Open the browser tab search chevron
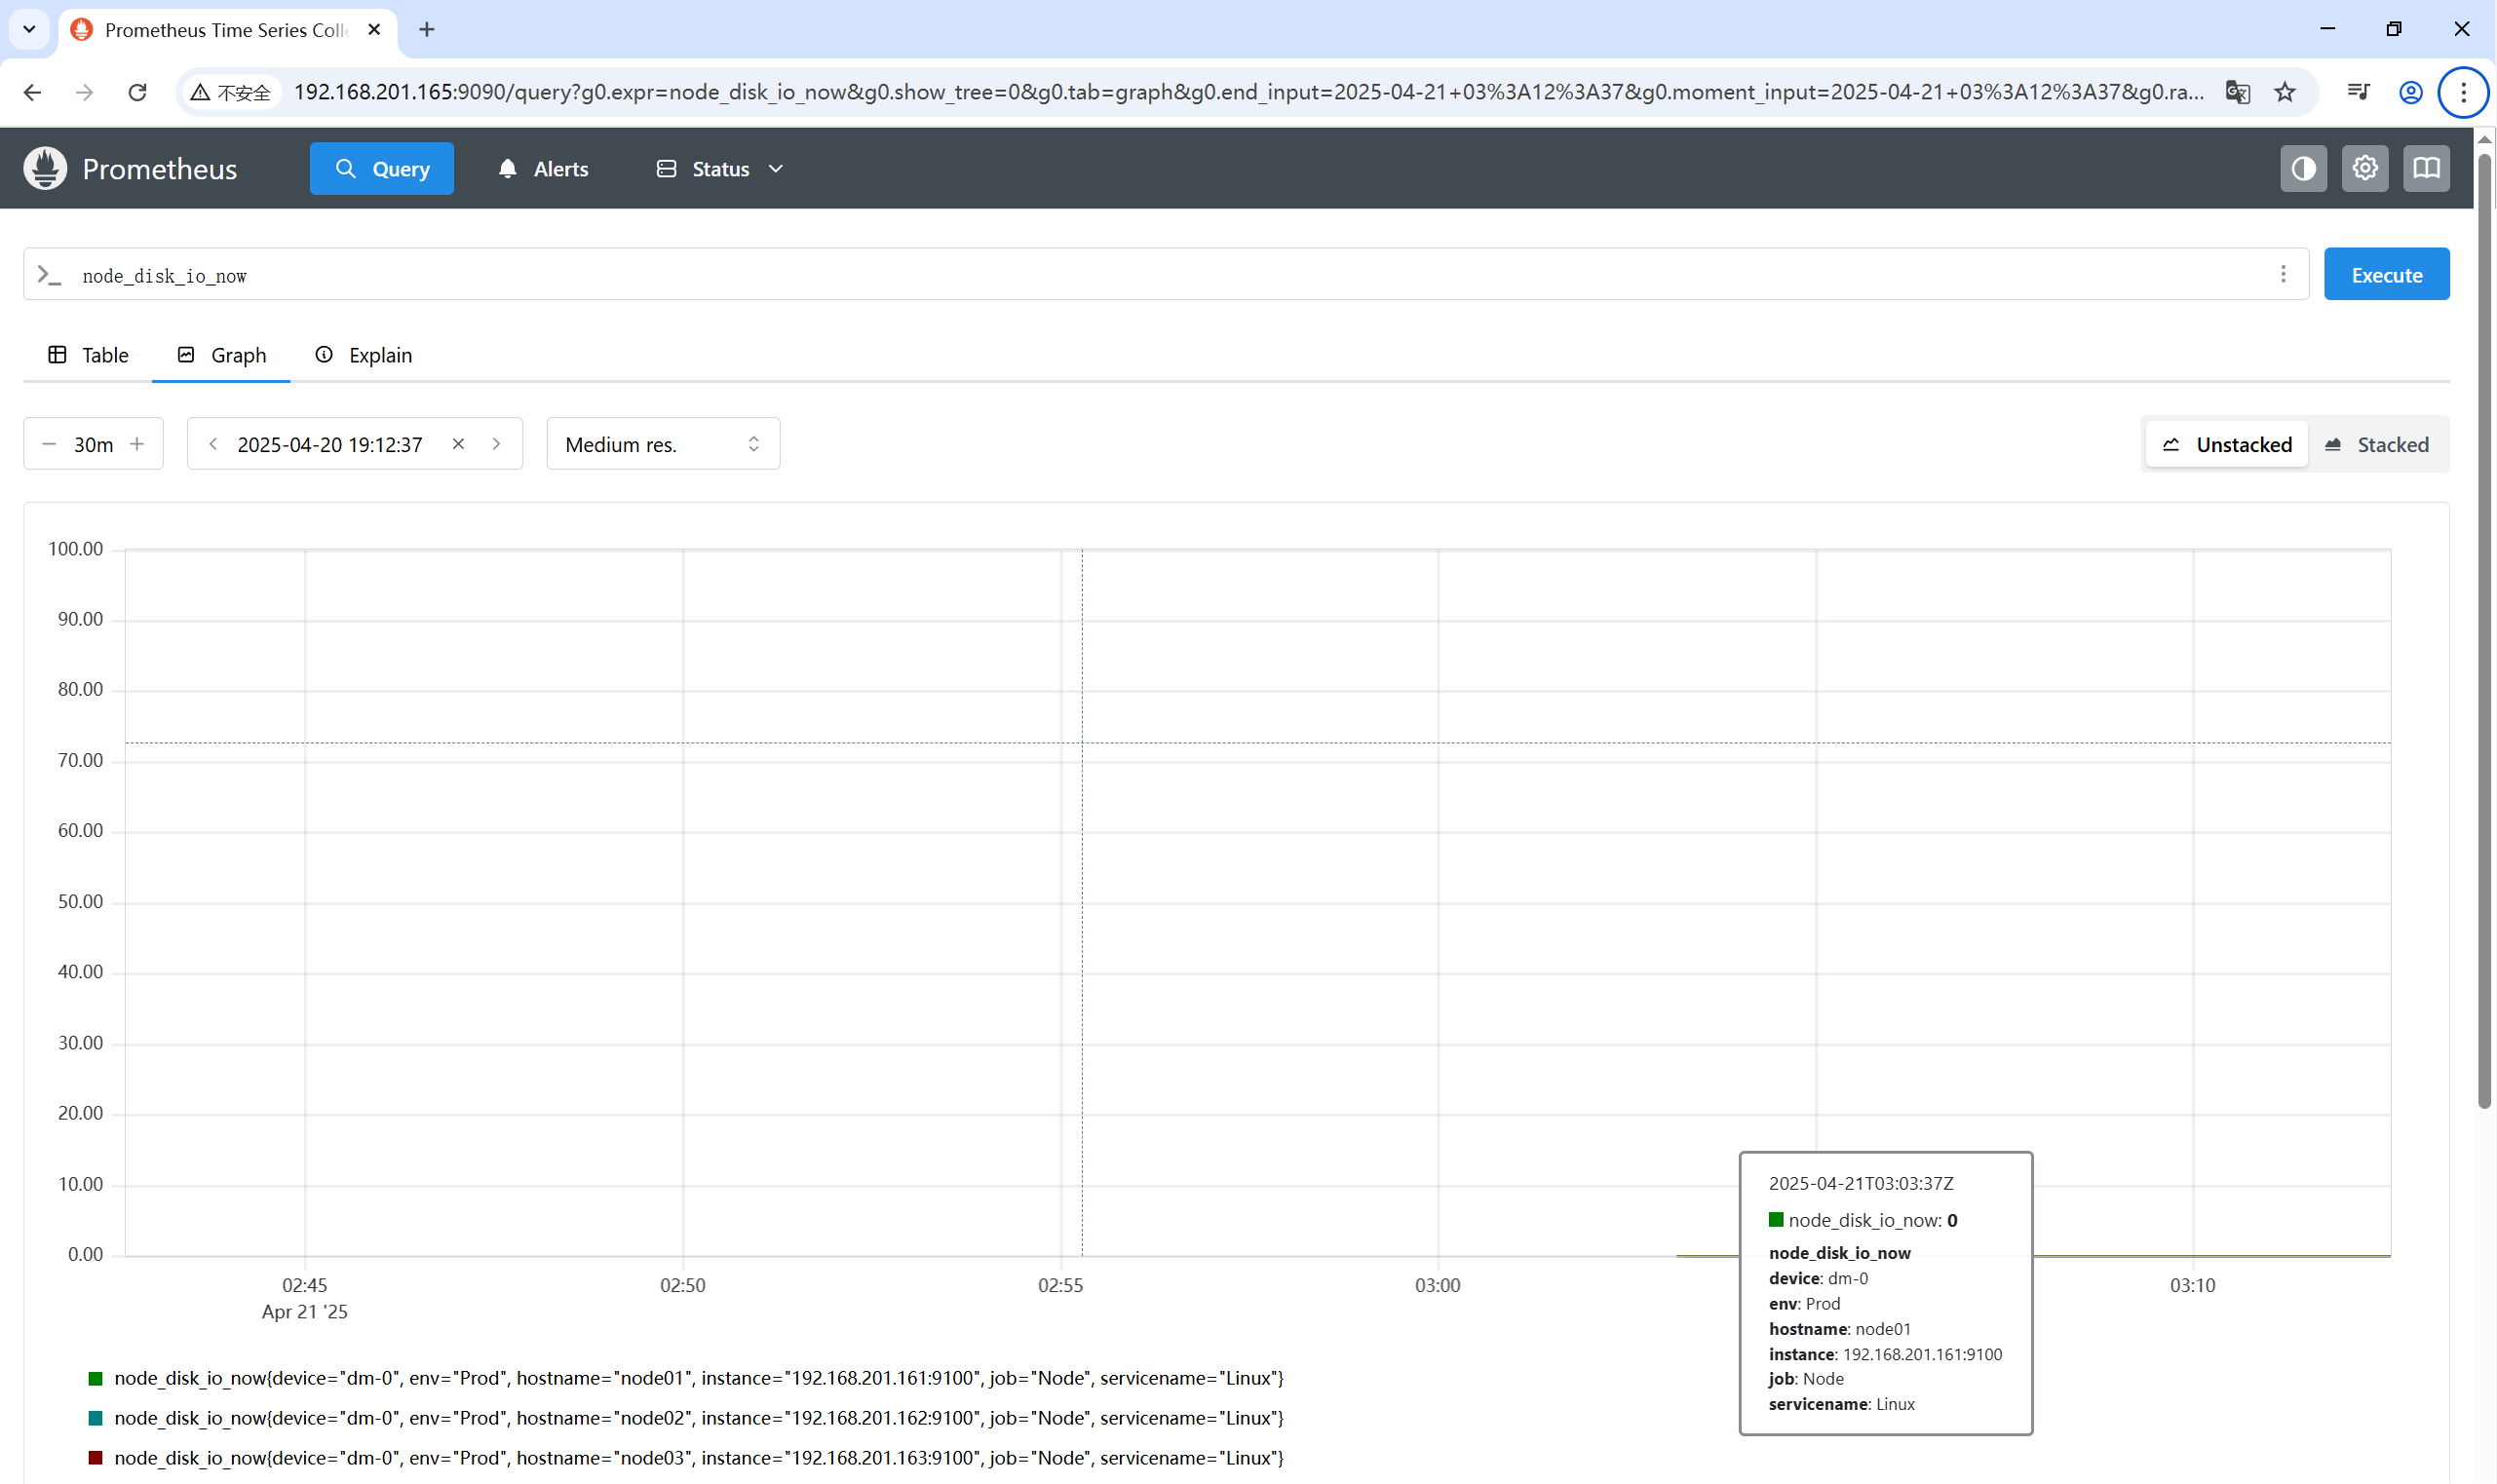Screen dimensions: 2497x1484 29,29
